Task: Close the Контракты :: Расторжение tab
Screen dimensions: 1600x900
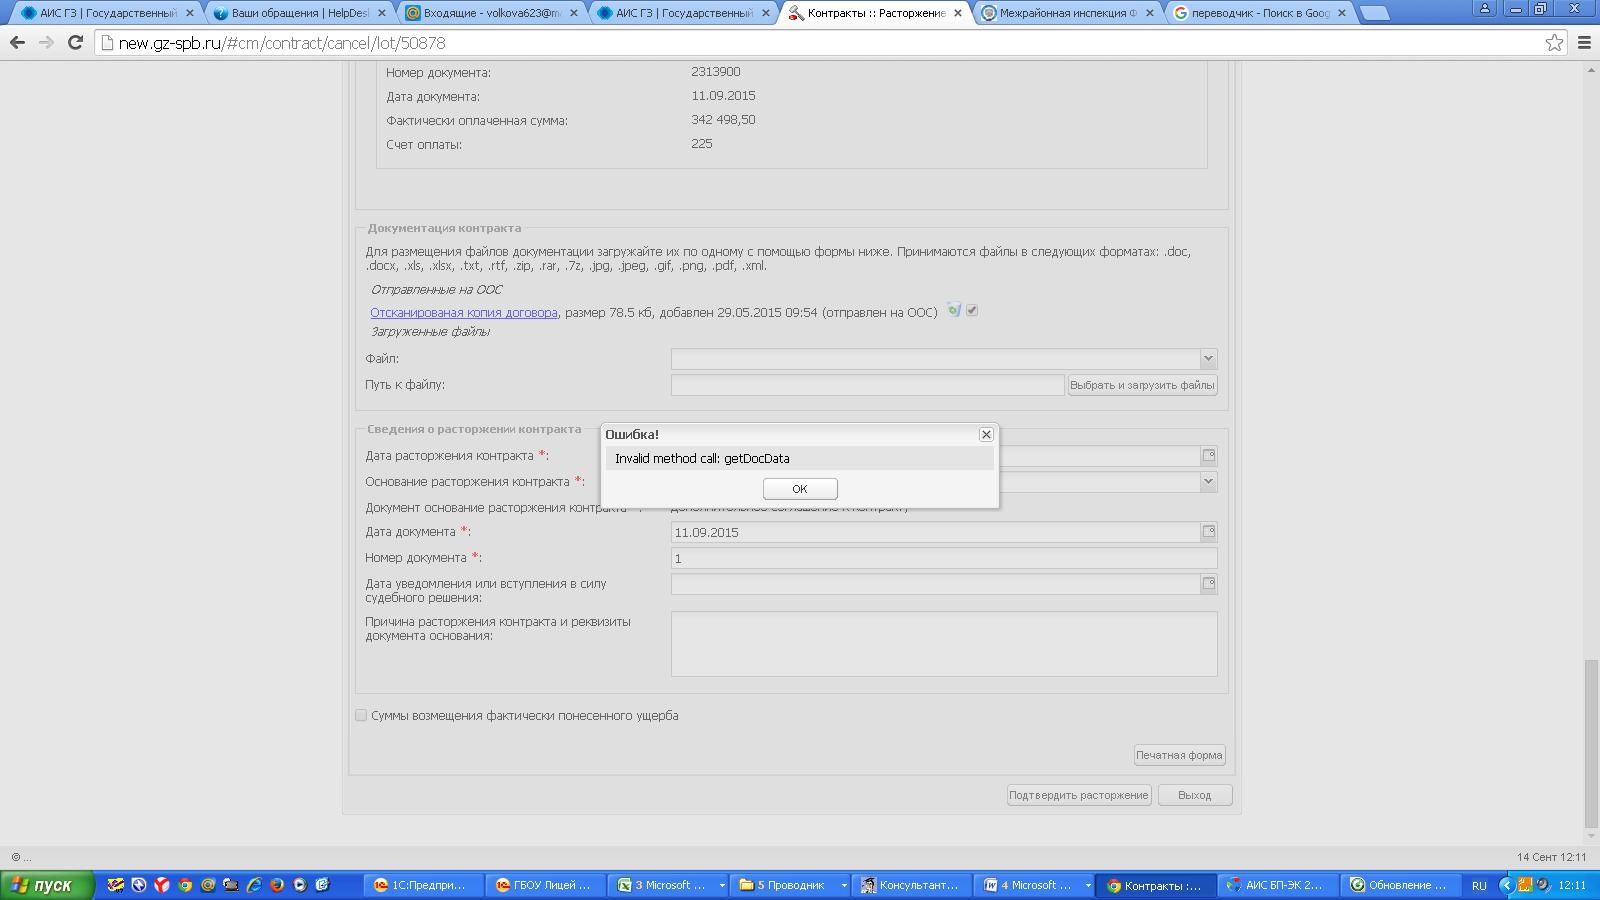Action: (x=957, y=13)
